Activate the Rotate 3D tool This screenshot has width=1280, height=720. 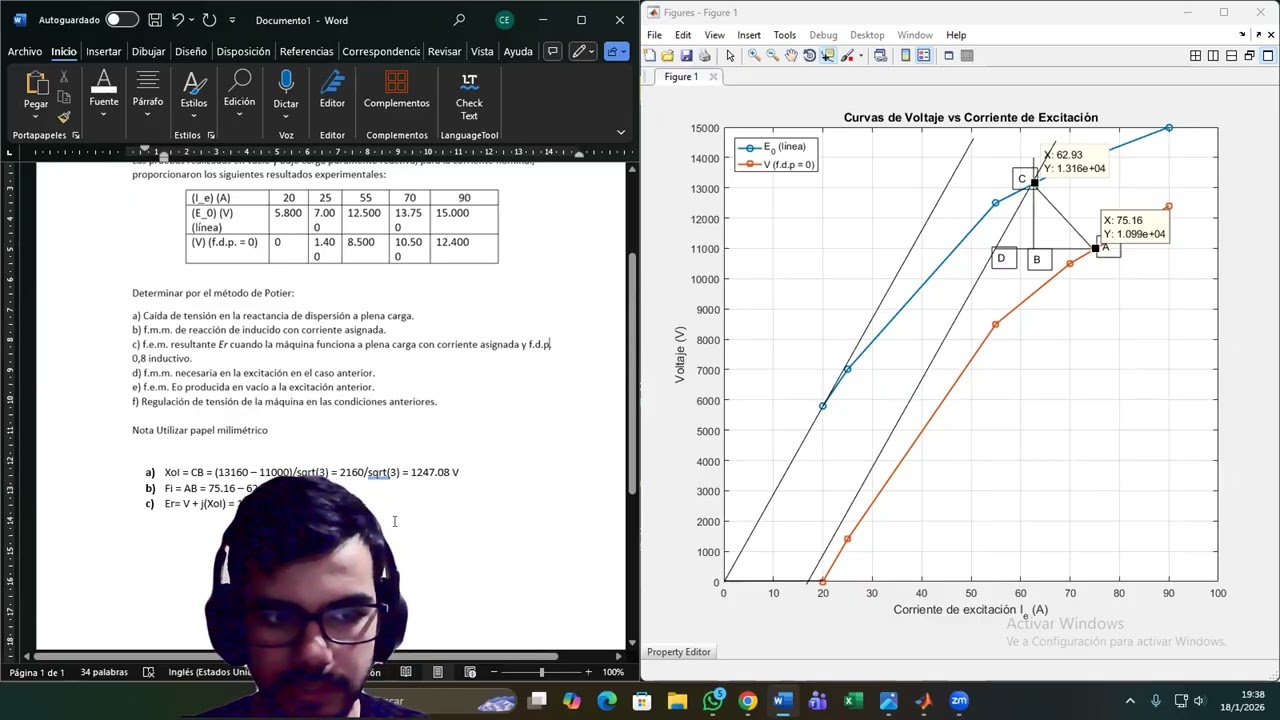(x=809, y=56)
